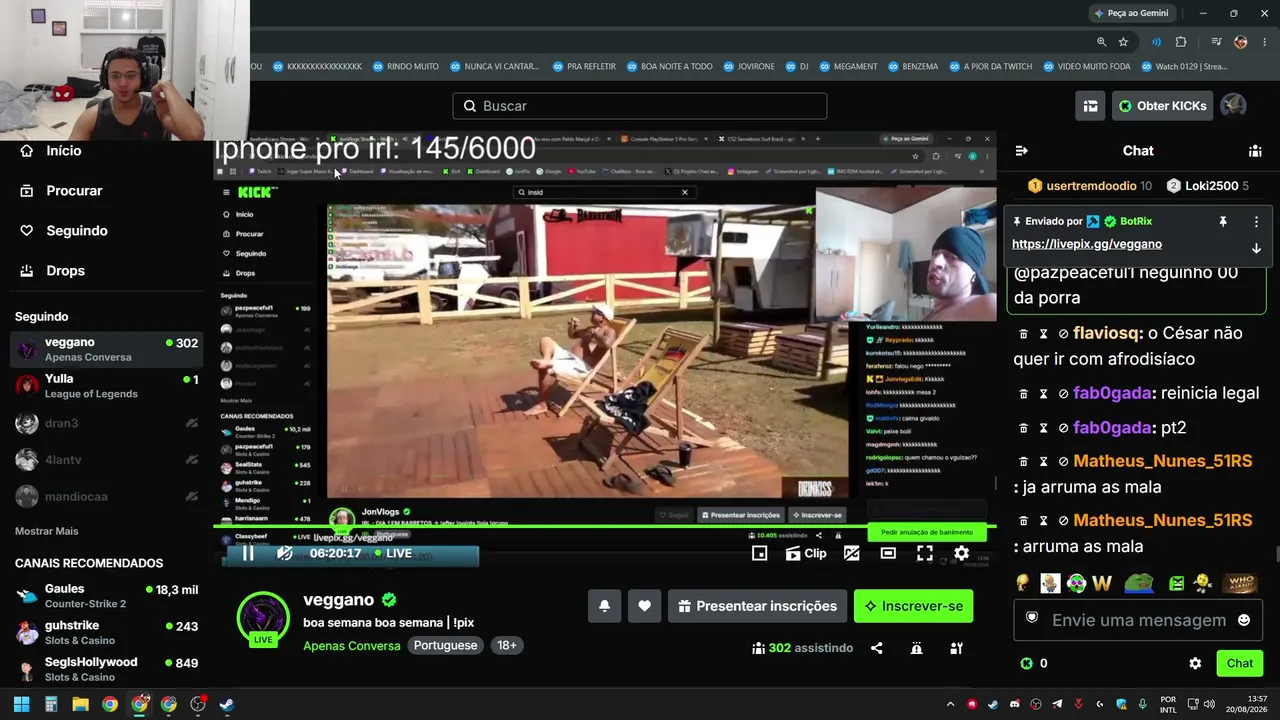The width and height of the screenshot is (1280, 720).
Task: Report the stream with the siren icon
Action: 917,648
